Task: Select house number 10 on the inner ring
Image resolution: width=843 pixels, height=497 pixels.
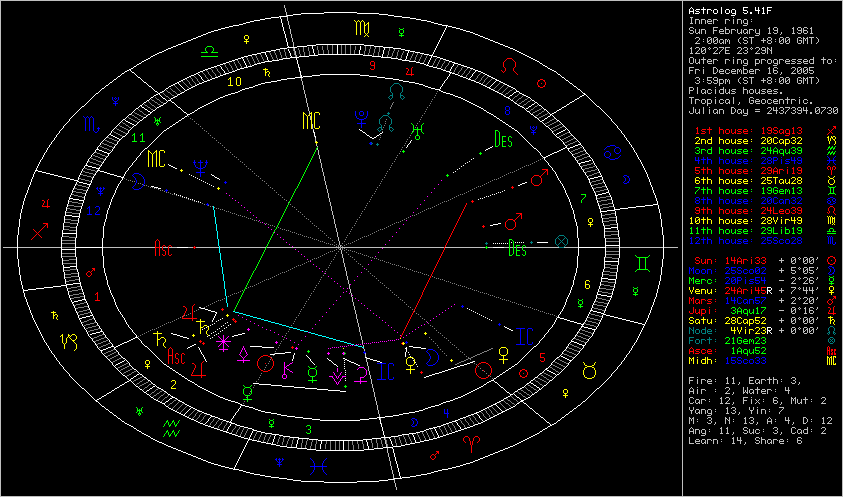Action: tap(235, 82)
